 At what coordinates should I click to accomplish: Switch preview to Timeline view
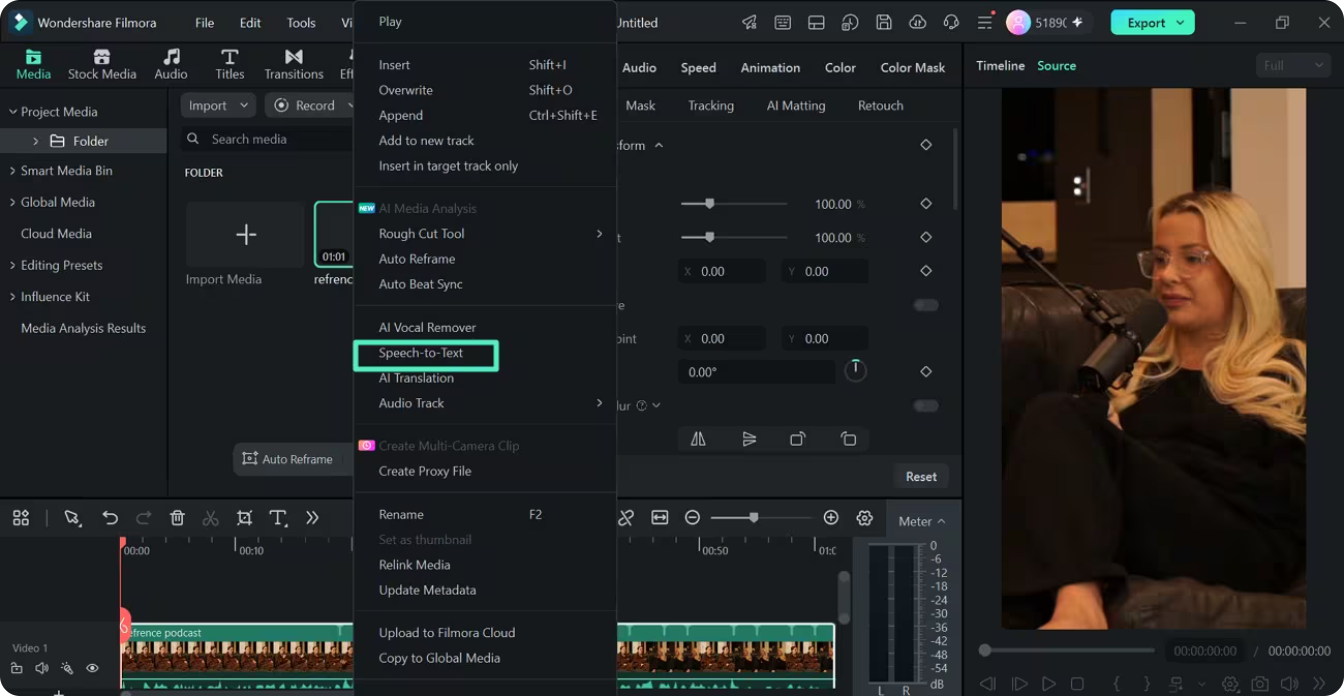[x=1000, y=66]
